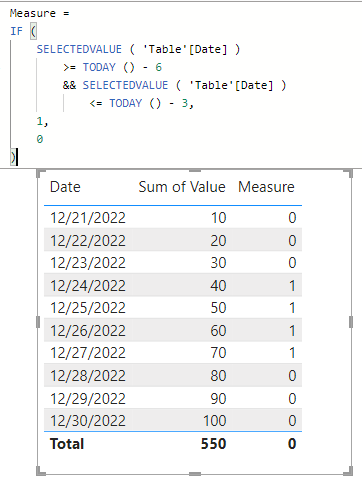Select the 12/27/2022 date cell
The image size is (362, 485).
(88, 353)
